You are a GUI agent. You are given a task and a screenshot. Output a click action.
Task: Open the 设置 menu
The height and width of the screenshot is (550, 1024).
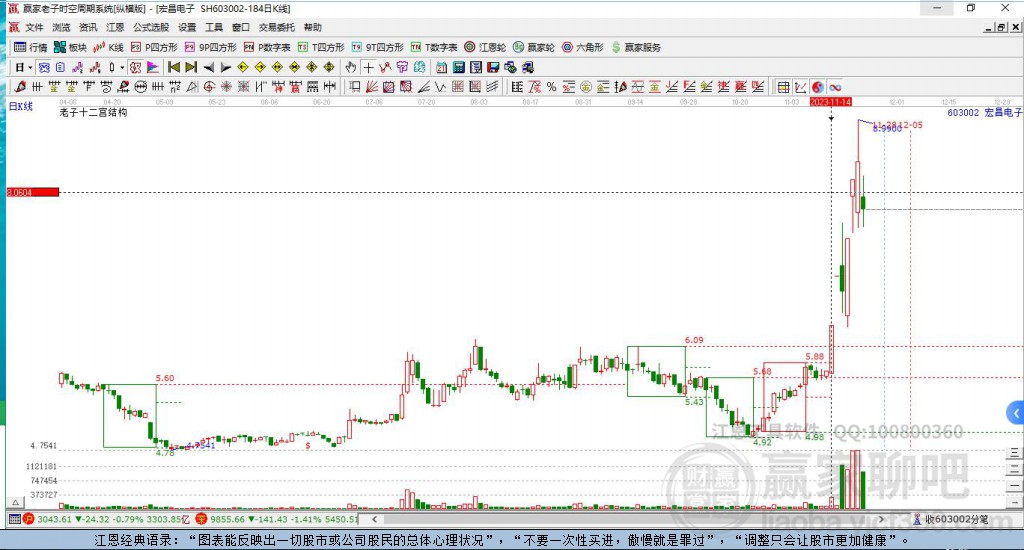point(187,27)
